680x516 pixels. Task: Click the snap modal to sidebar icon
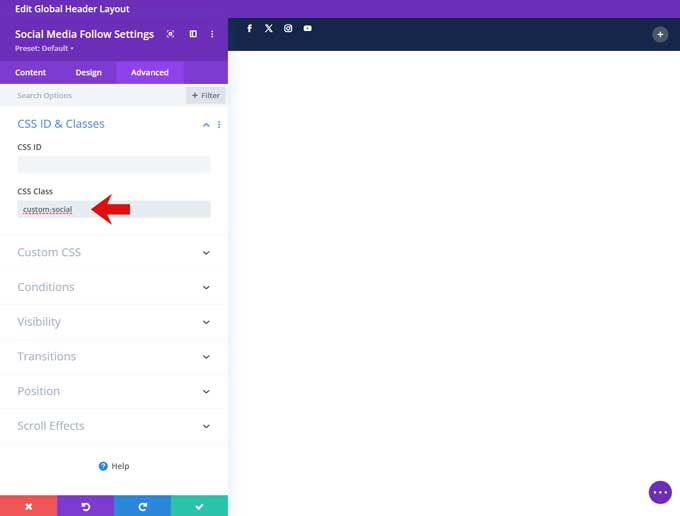(x=193, y=34)
